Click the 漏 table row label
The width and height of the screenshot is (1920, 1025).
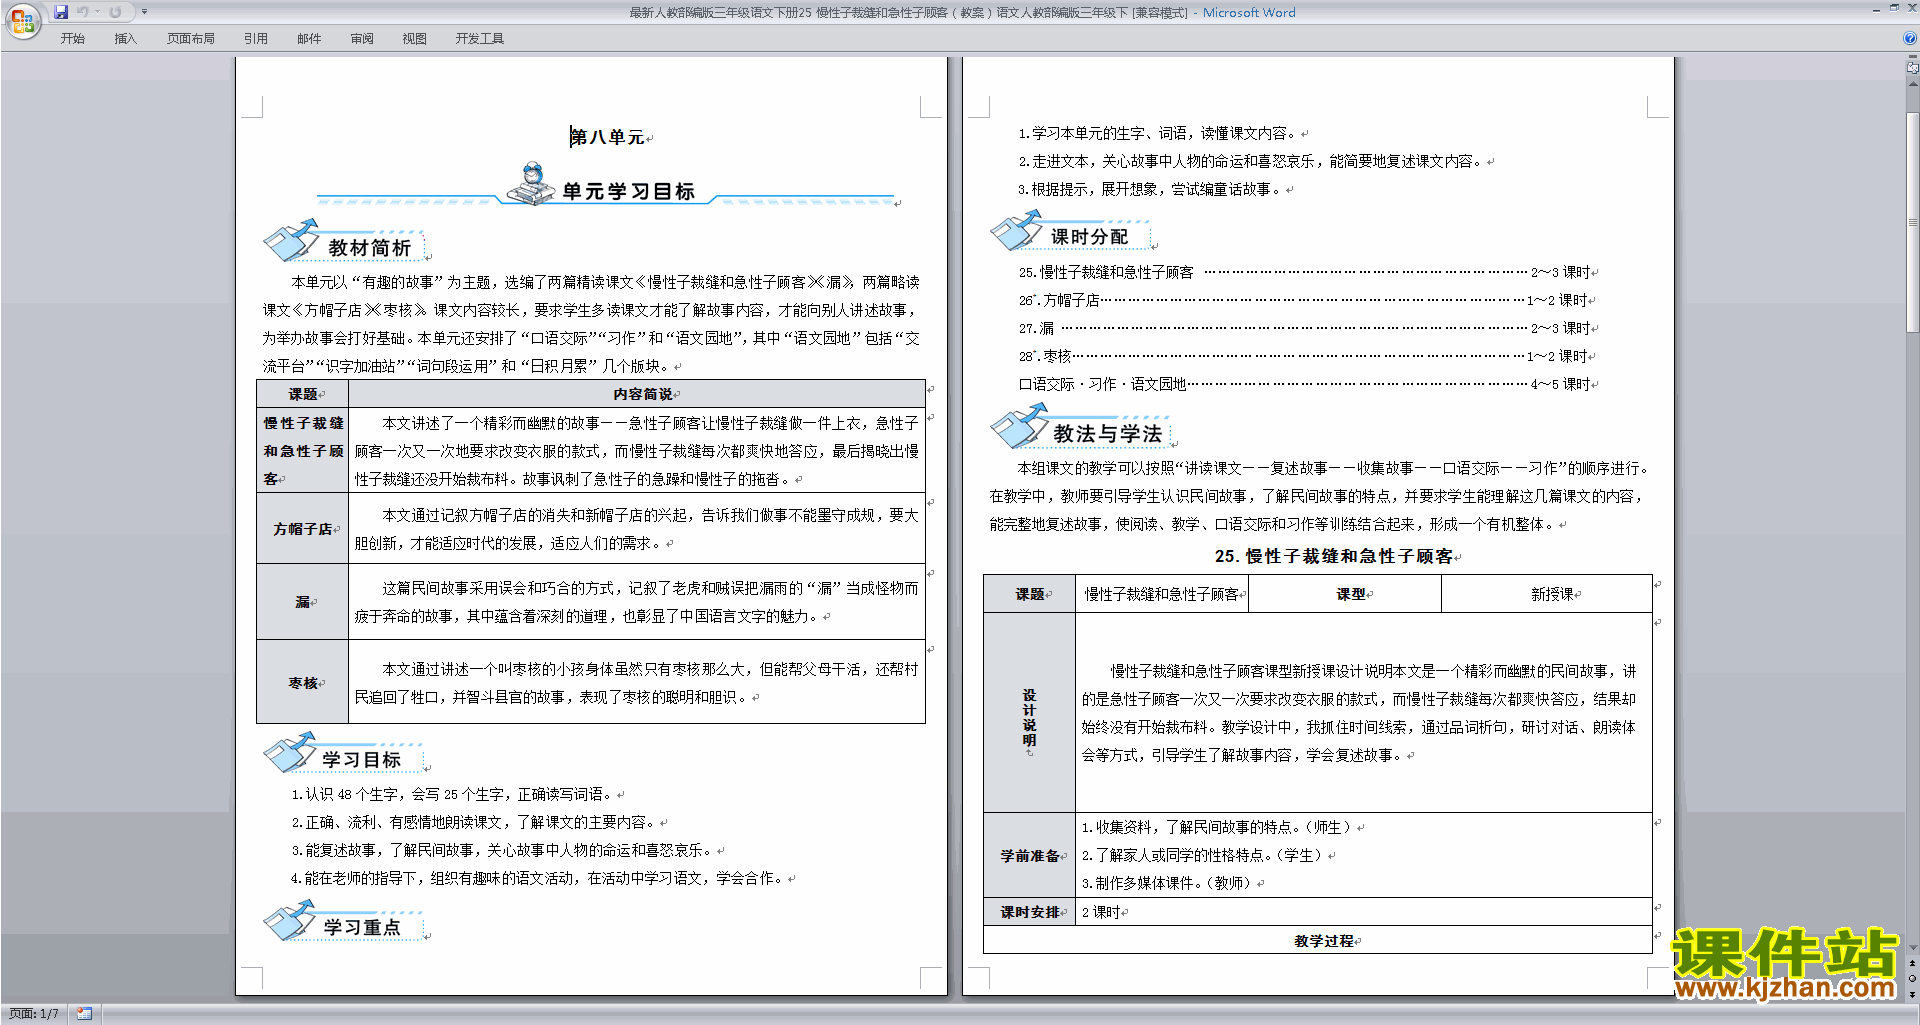click(x=302, y=602)
